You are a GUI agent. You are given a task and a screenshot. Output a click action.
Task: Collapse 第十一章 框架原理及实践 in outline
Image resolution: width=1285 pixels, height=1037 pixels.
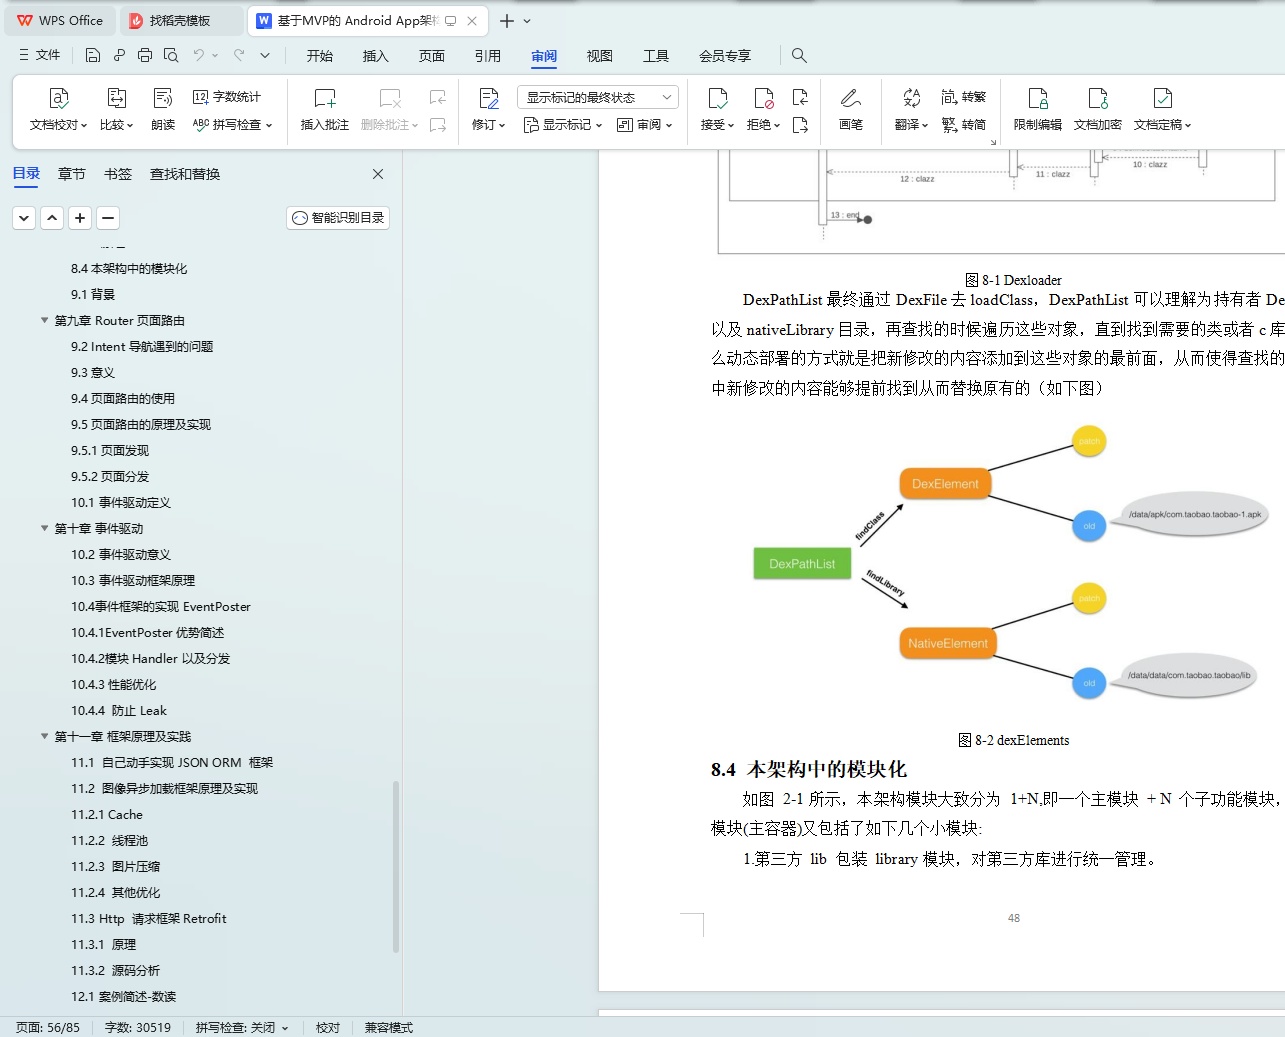[44, 737]
